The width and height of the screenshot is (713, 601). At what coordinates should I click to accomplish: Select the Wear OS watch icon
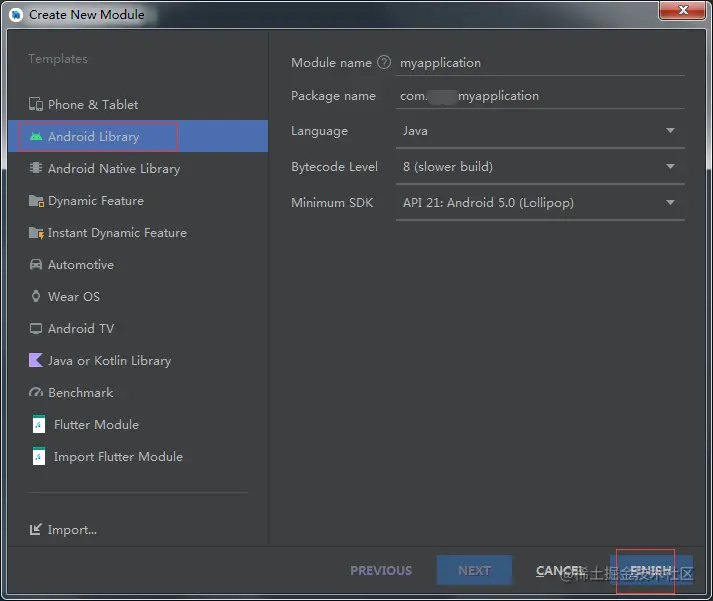click(36, 296)
